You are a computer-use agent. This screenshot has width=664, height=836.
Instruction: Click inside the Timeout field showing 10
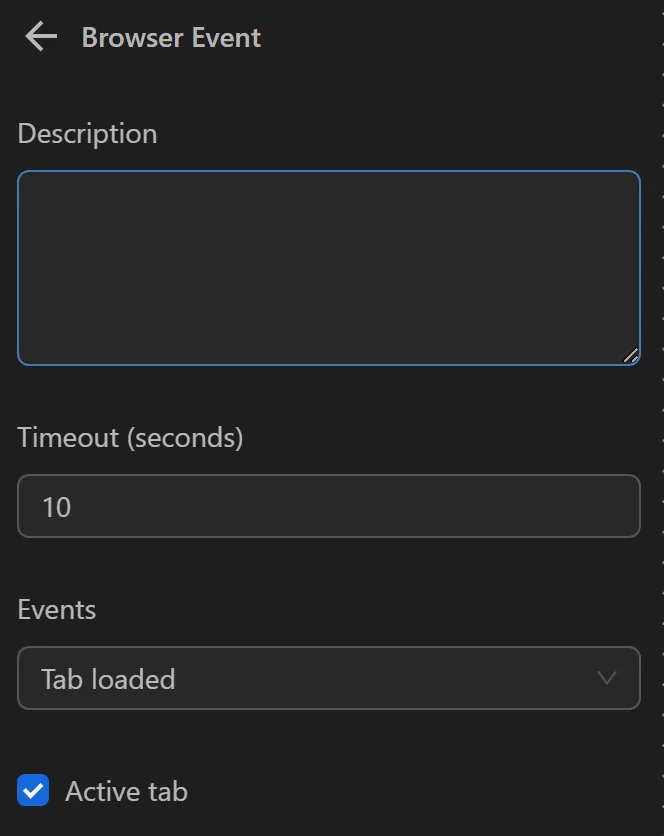pos(328,506)
